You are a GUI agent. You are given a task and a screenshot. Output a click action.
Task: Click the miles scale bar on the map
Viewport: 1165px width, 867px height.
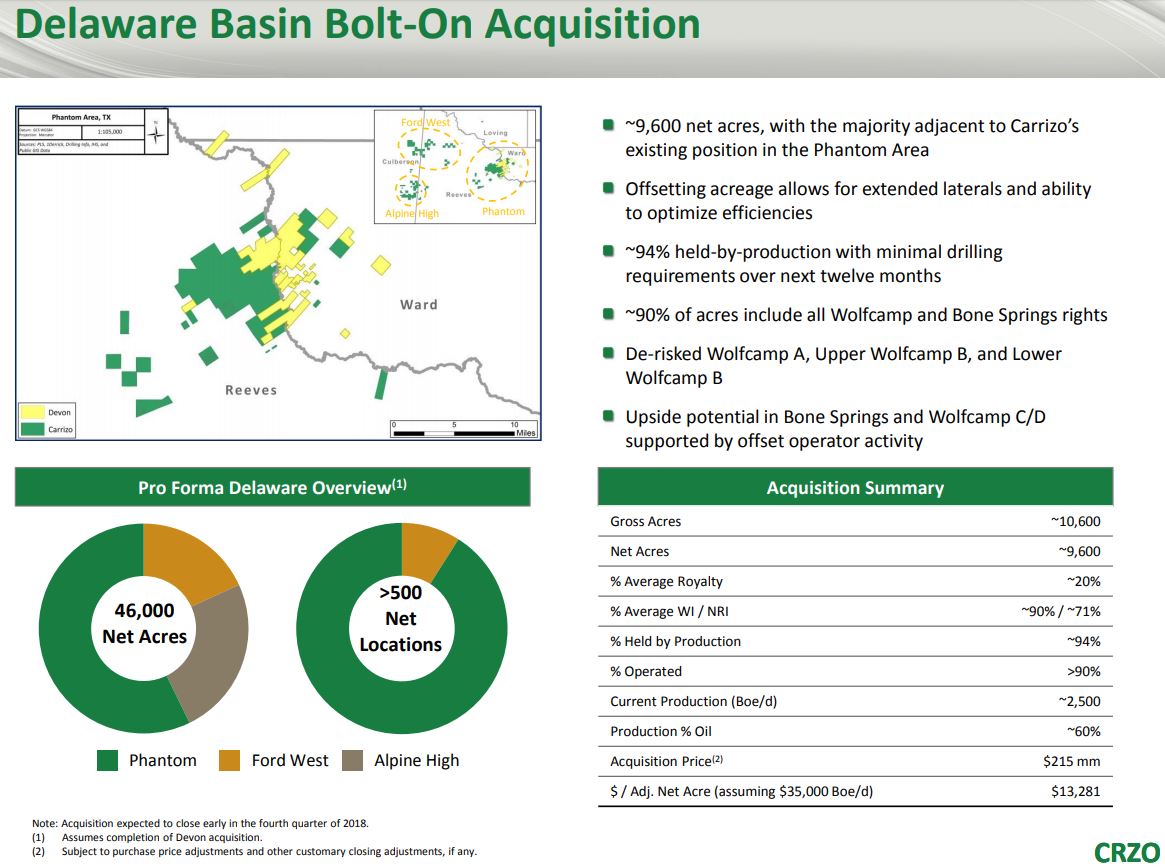click(x=464, y=430)
